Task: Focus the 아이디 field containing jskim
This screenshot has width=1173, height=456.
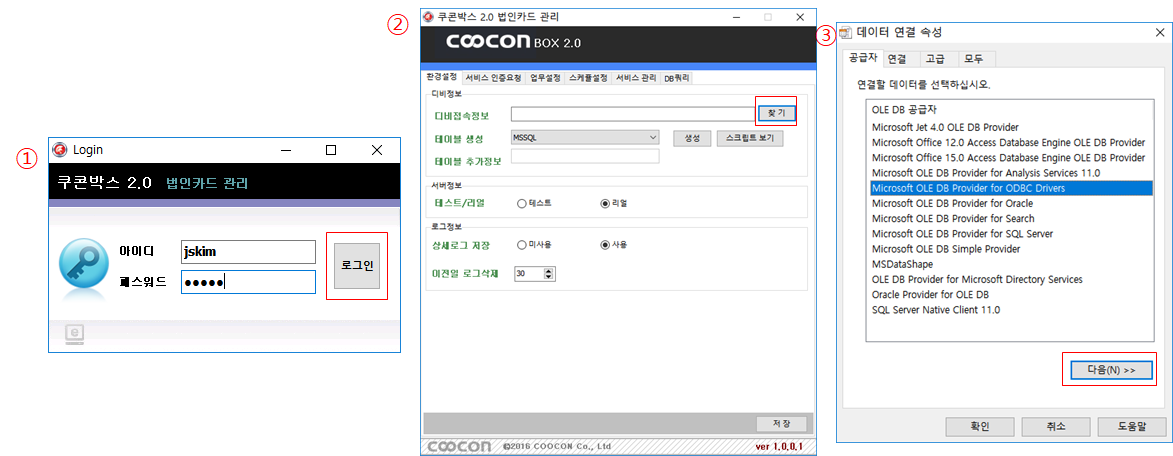Action: pyautogui.click(x=248, y=252)
